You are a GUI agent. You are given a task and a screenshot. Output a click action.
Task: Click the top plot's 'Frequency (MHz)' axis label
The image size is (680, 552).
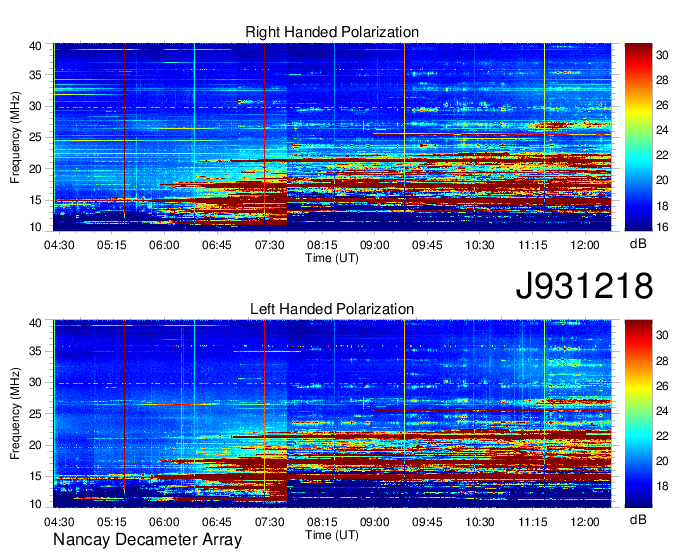click(x=15, y=137)
